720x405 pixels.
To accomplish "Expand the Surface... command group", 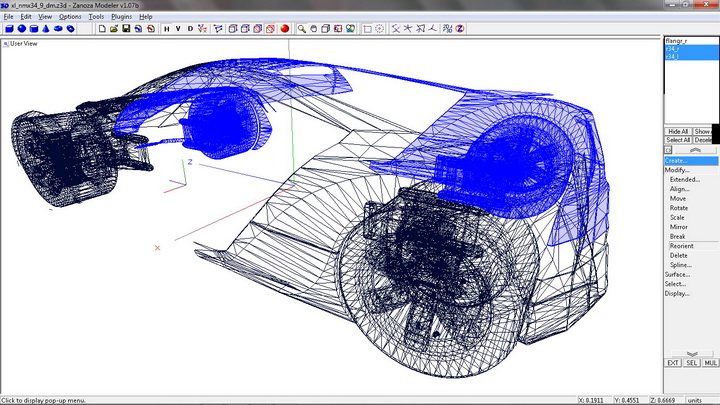I will coord(677,274).
